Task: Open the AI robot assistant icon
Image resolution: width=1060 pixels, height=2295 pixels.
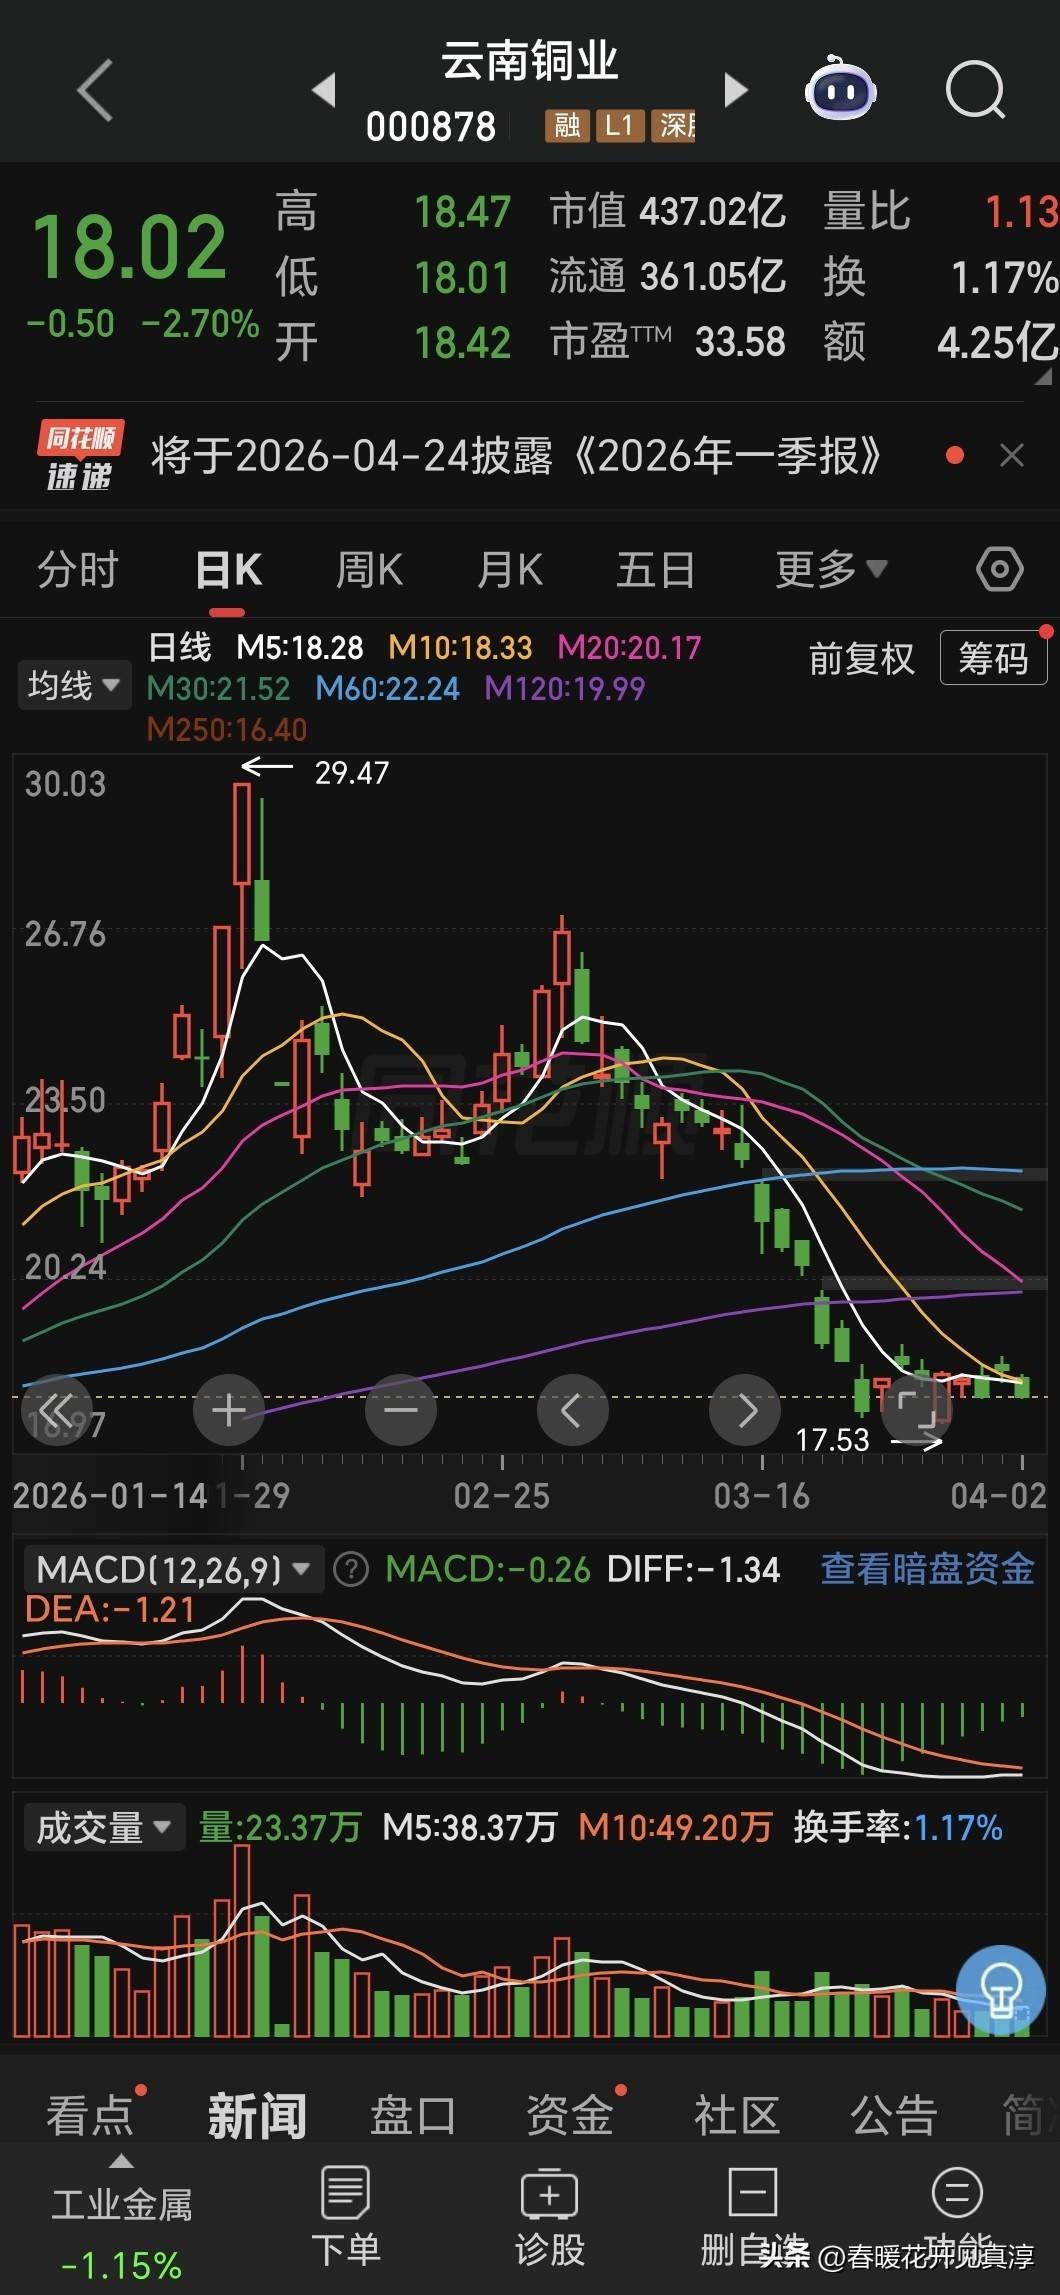Action: (841, 89)
